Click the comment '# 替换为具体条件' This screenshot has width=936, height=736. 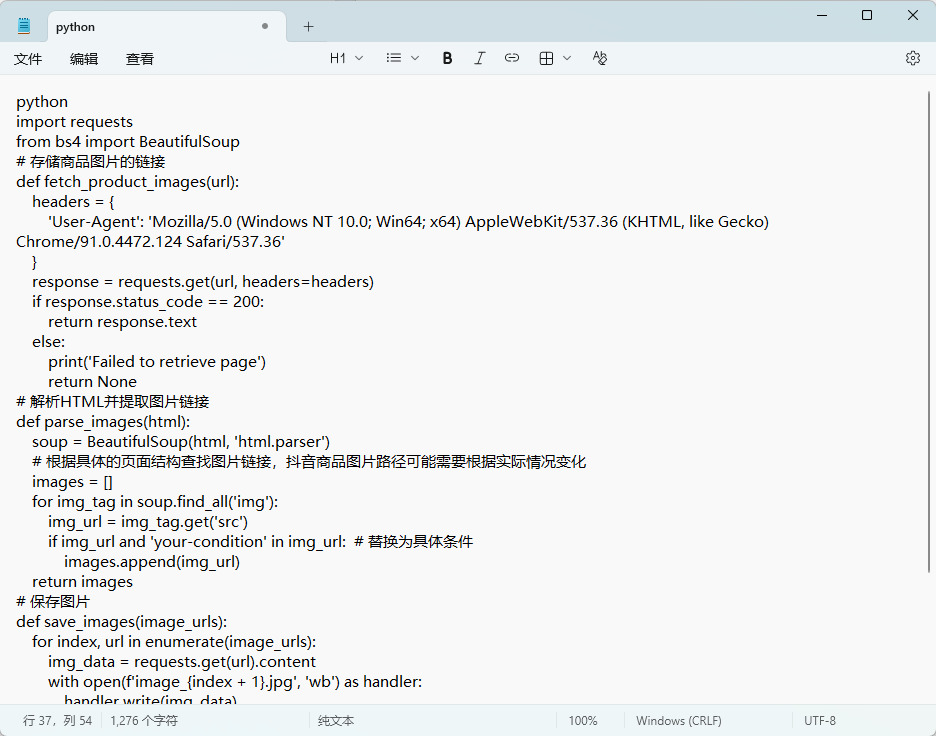click(414, 541)
